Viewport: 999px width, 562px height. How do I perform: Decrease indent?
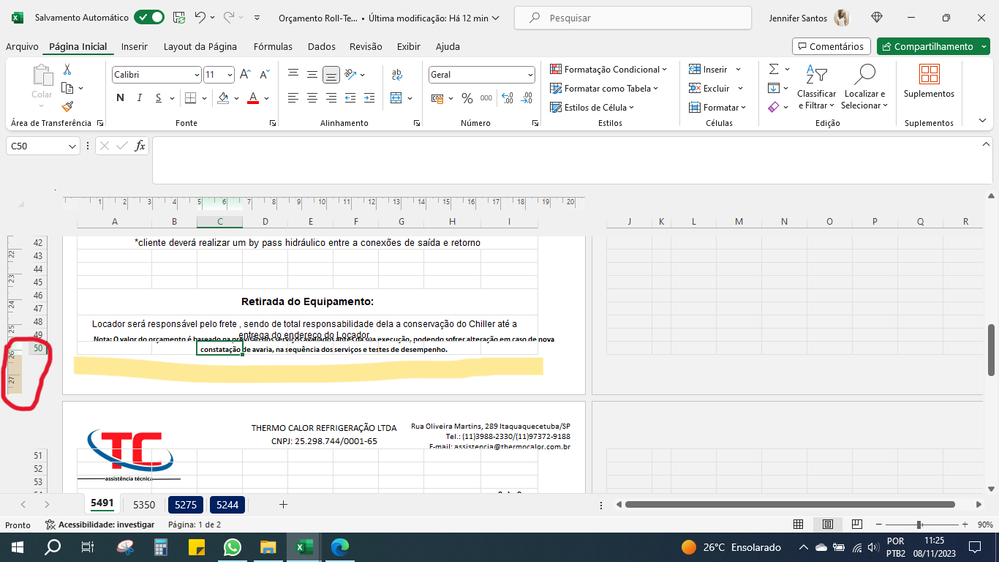(x=350, y=97)
